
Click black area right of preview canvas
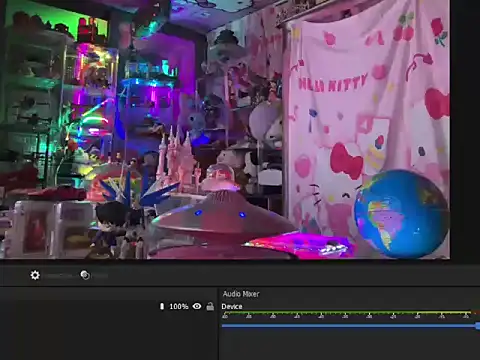[465, 130]
